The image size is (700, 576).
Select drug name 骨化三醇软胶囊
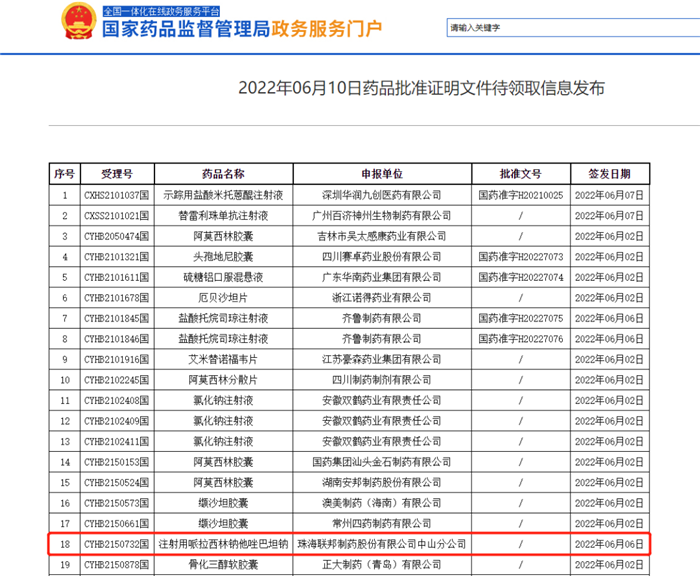pyautogui.click(x=223, y=565)
